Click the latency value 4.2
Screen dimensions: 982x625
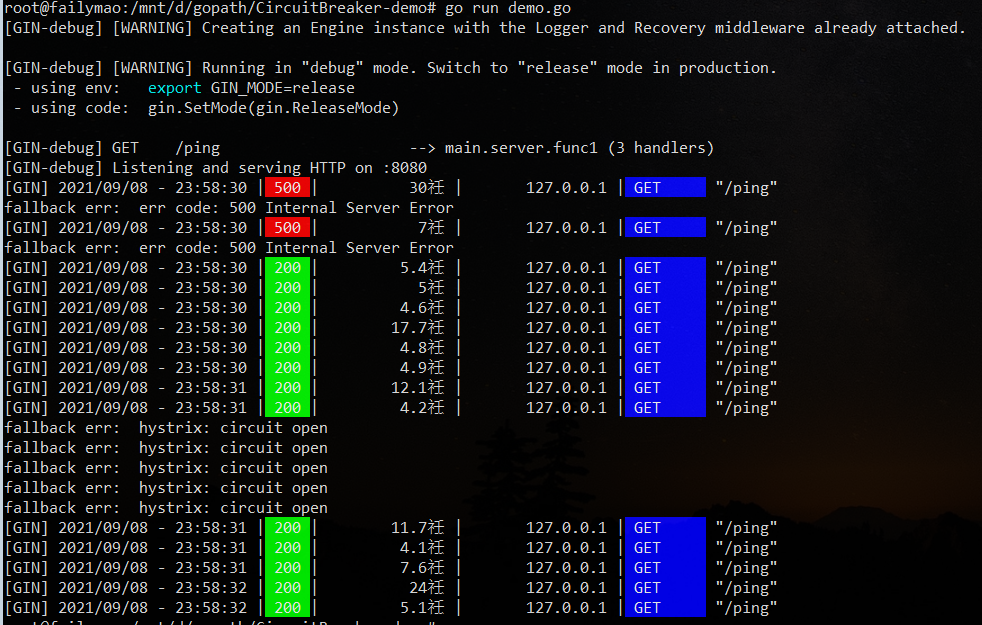(422, 408)
